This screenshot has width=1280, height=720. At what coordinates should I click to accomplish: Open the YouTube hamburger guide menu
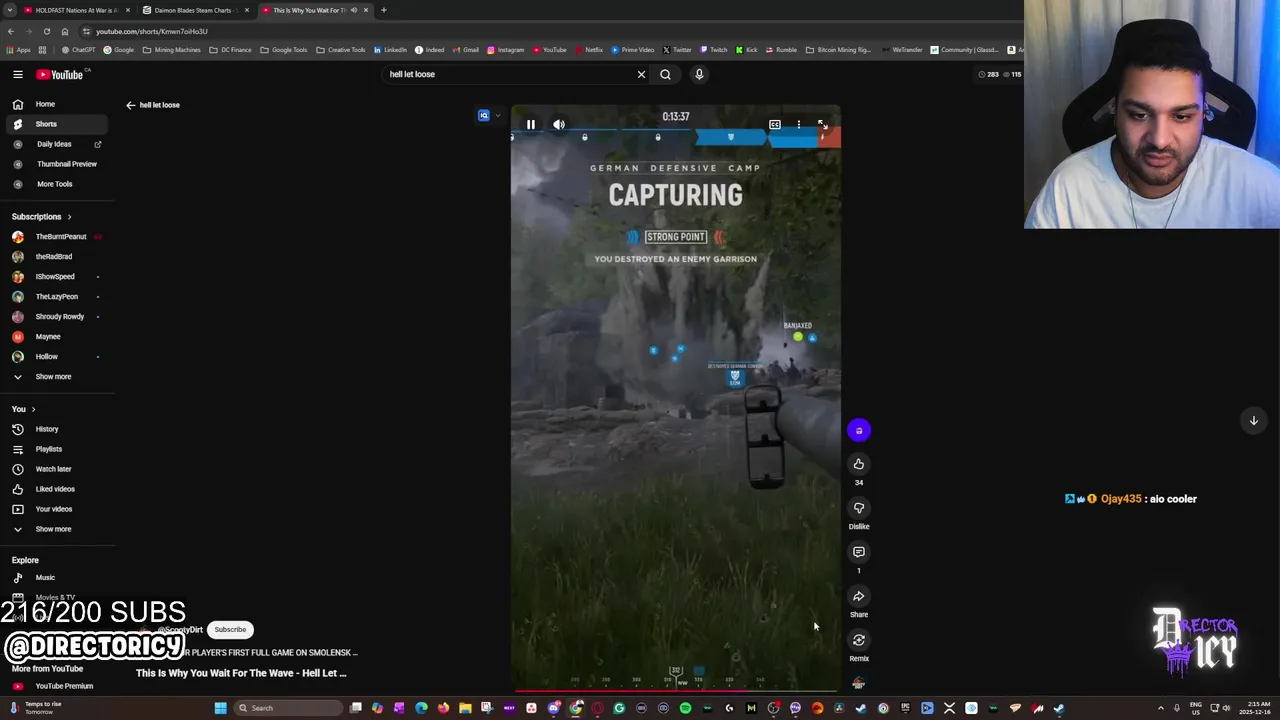click(18, 74)
